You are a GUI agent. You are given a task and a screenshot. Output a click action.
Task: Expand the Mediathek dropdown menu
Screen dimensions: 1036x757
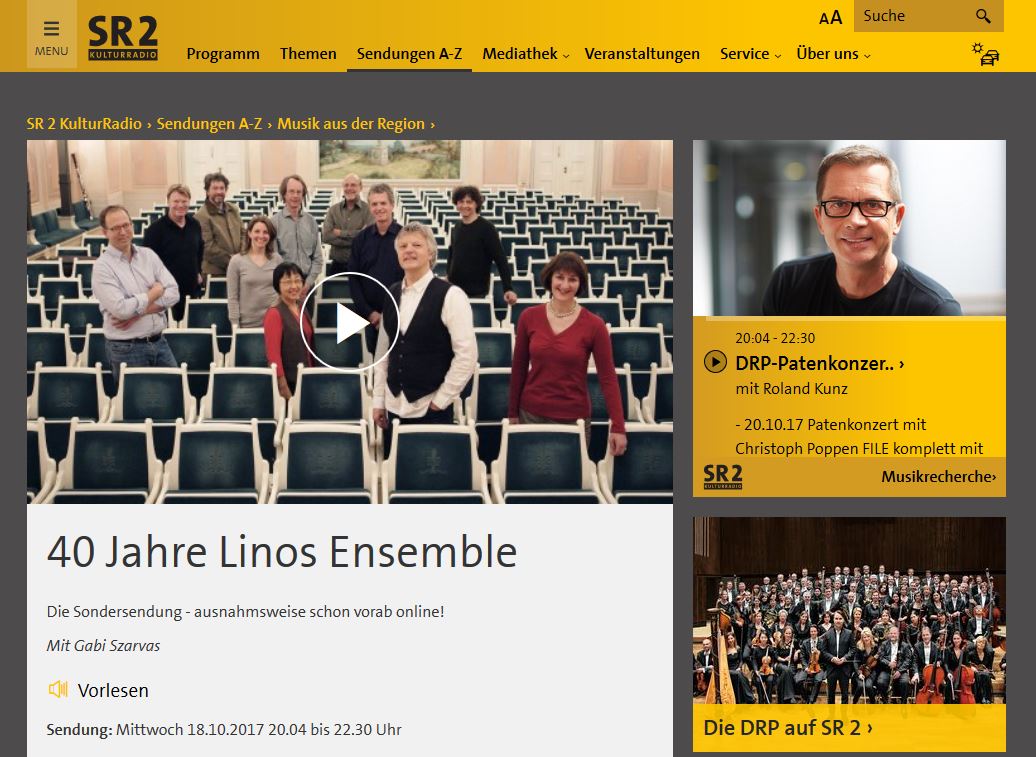click(x=525, y=54)
